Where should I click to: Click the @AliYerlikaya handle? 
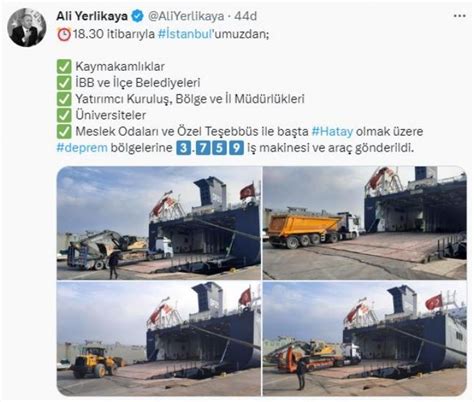click(x=186, y=16)
